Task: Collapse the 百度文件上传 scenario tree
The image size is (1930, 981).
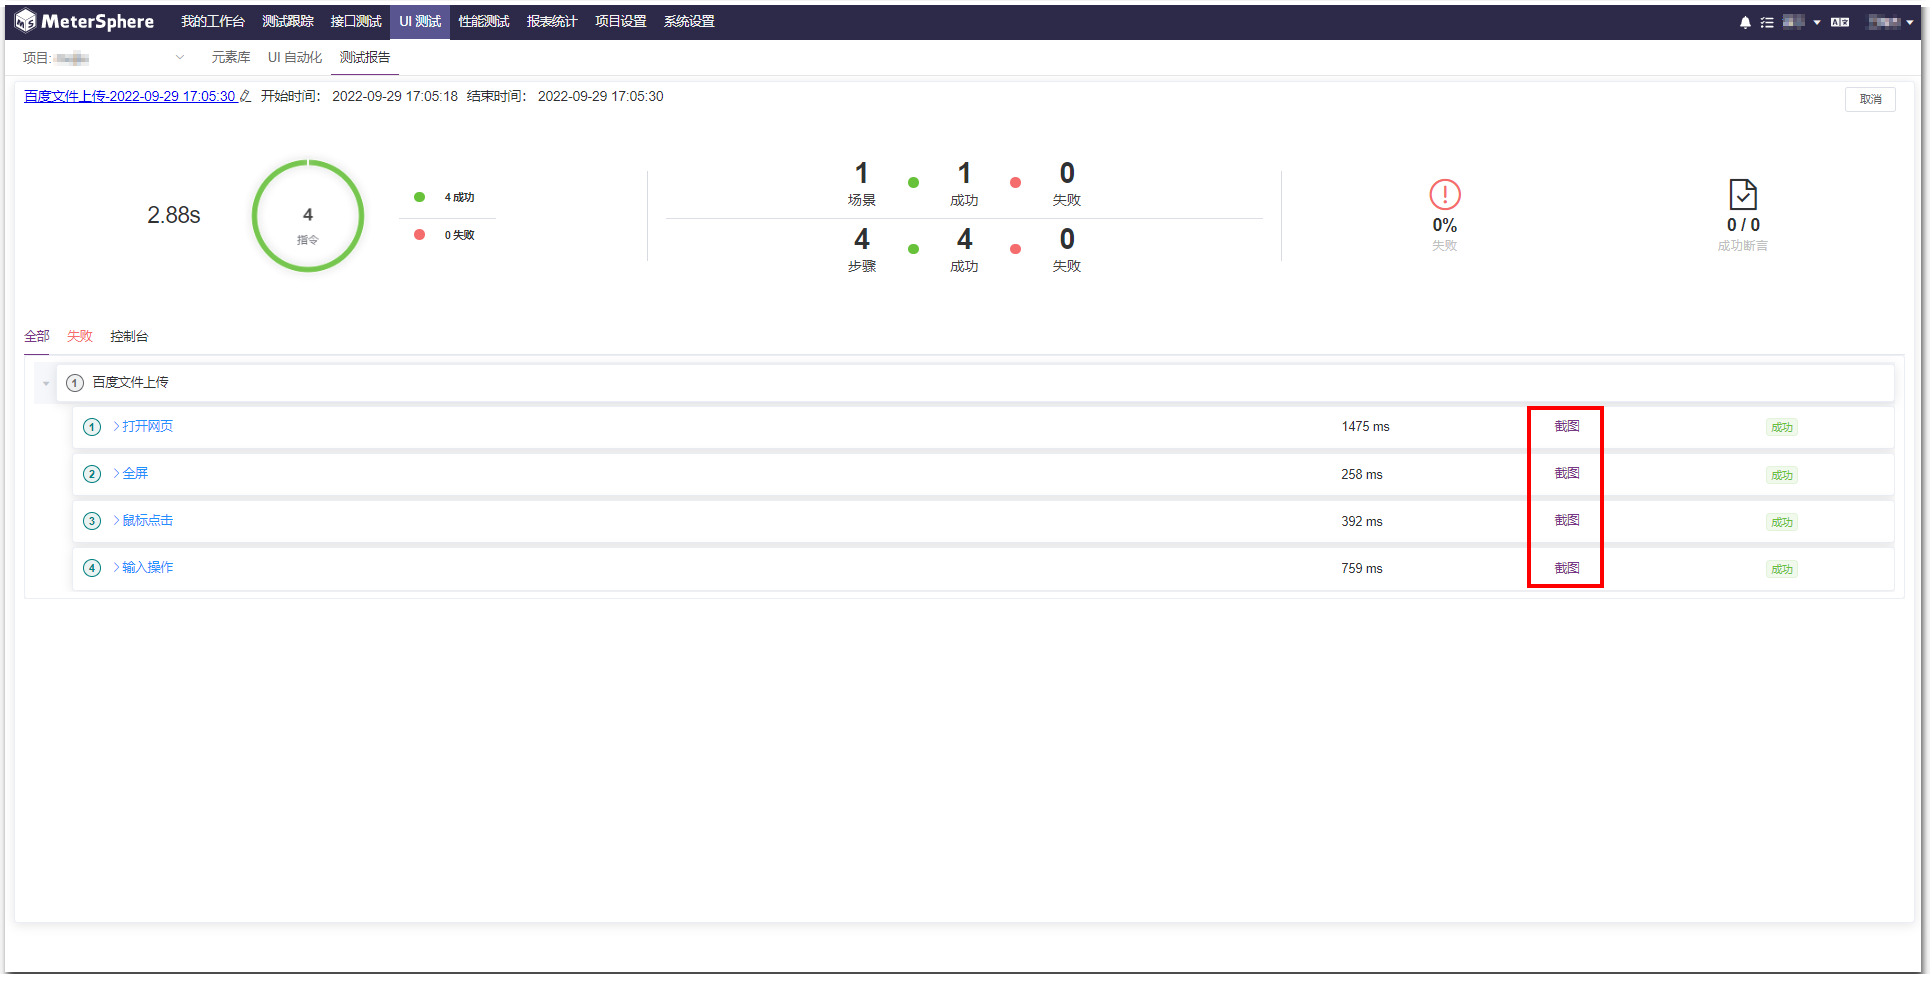Action: (x=45, y=382)
